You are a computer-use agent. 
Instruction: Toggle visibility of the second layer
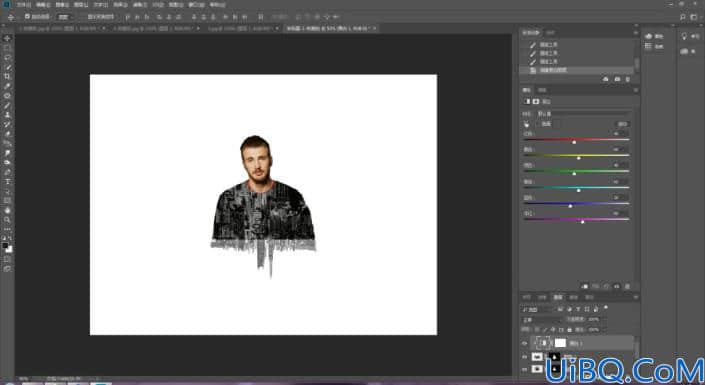[524, 357]
